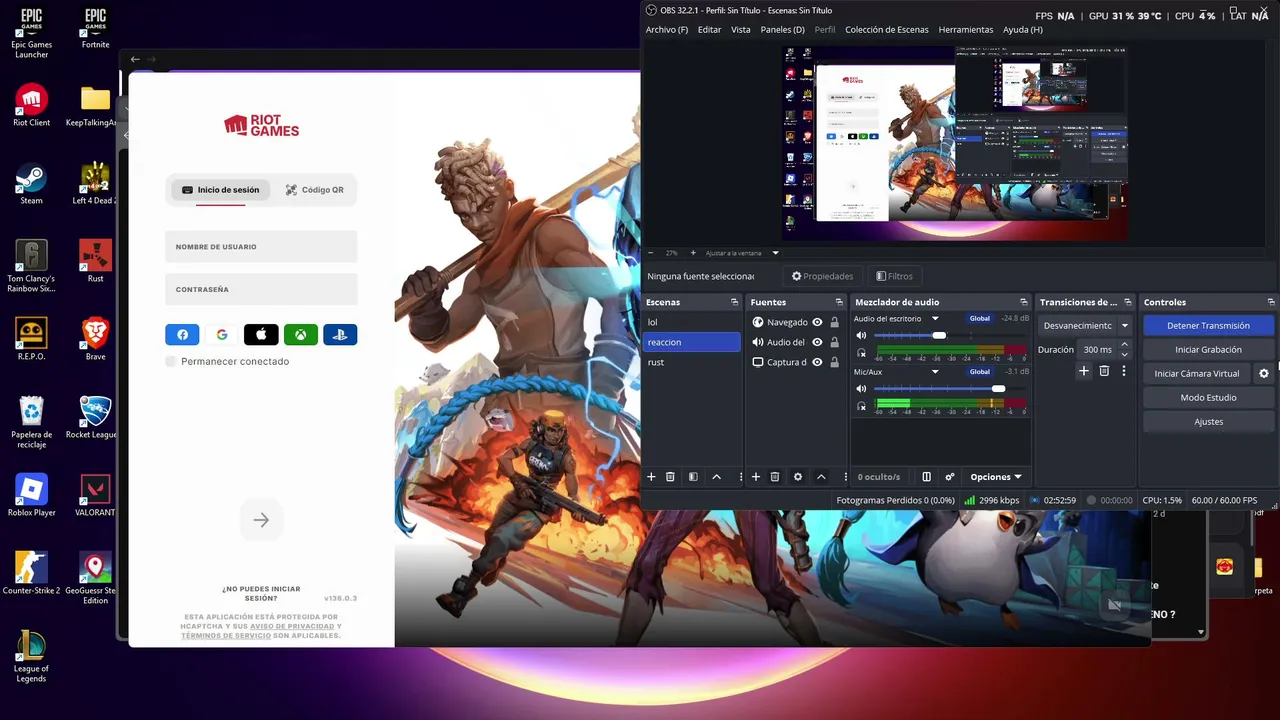Sign in with Xbox in Riot login

[301, 335]
